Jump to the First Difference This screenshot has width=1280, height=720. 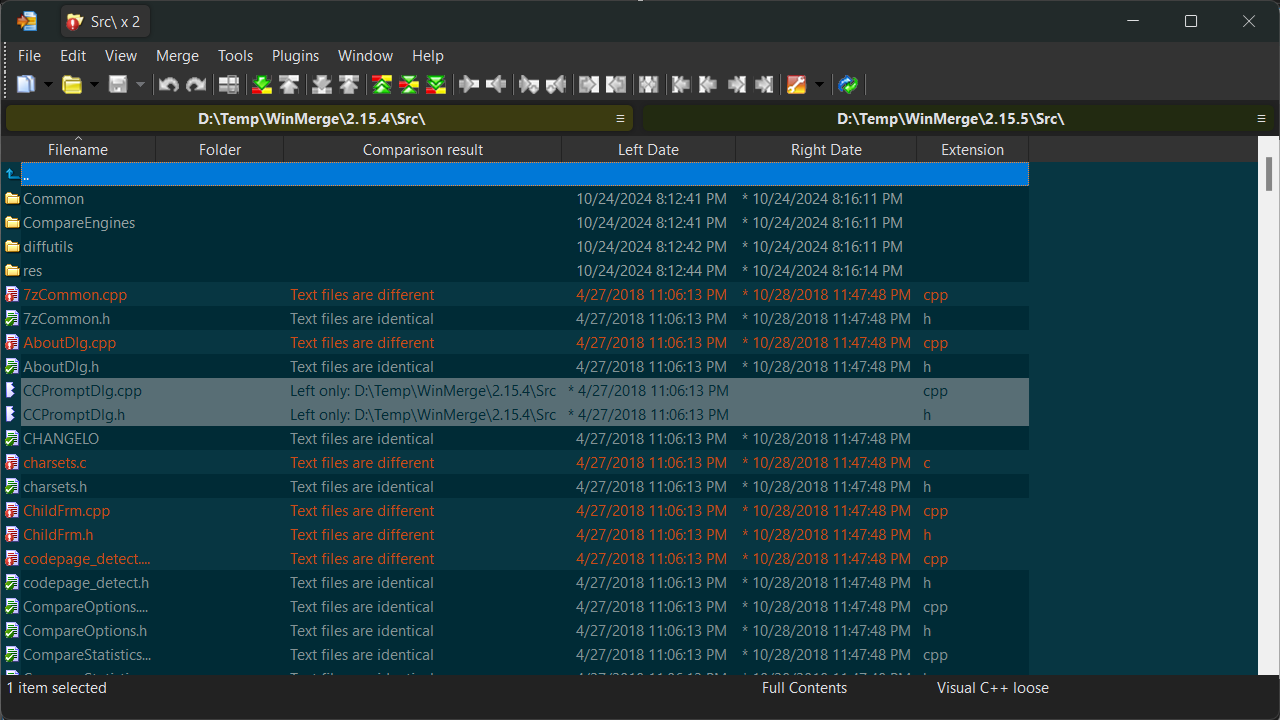(382, 85)
